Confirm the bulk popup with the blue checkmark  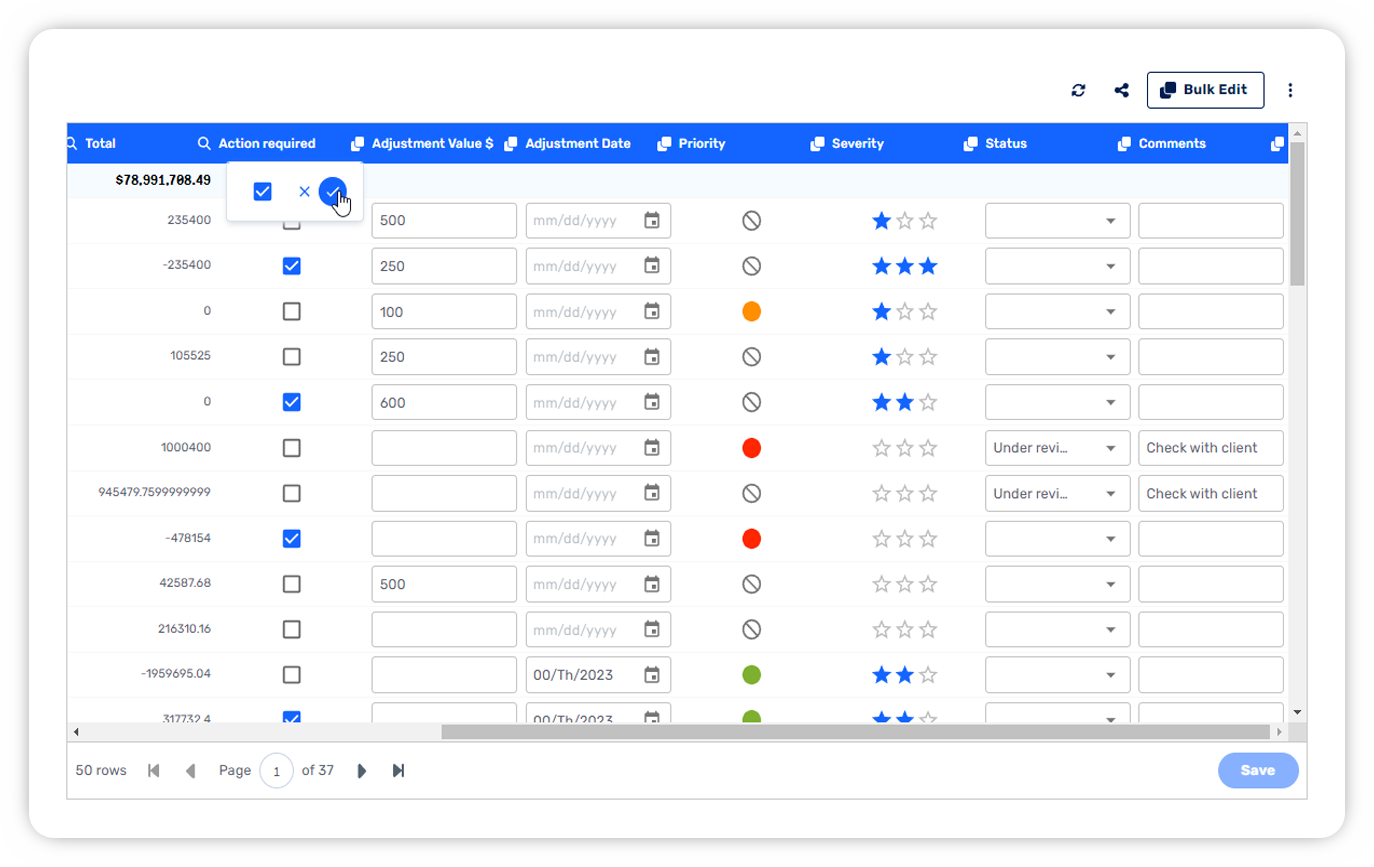tap(333, 191)
